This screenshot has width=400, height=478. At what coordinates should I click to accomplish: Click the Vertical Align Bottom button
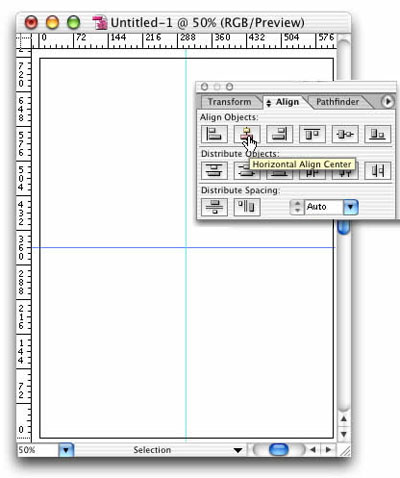tap(378, 134)
